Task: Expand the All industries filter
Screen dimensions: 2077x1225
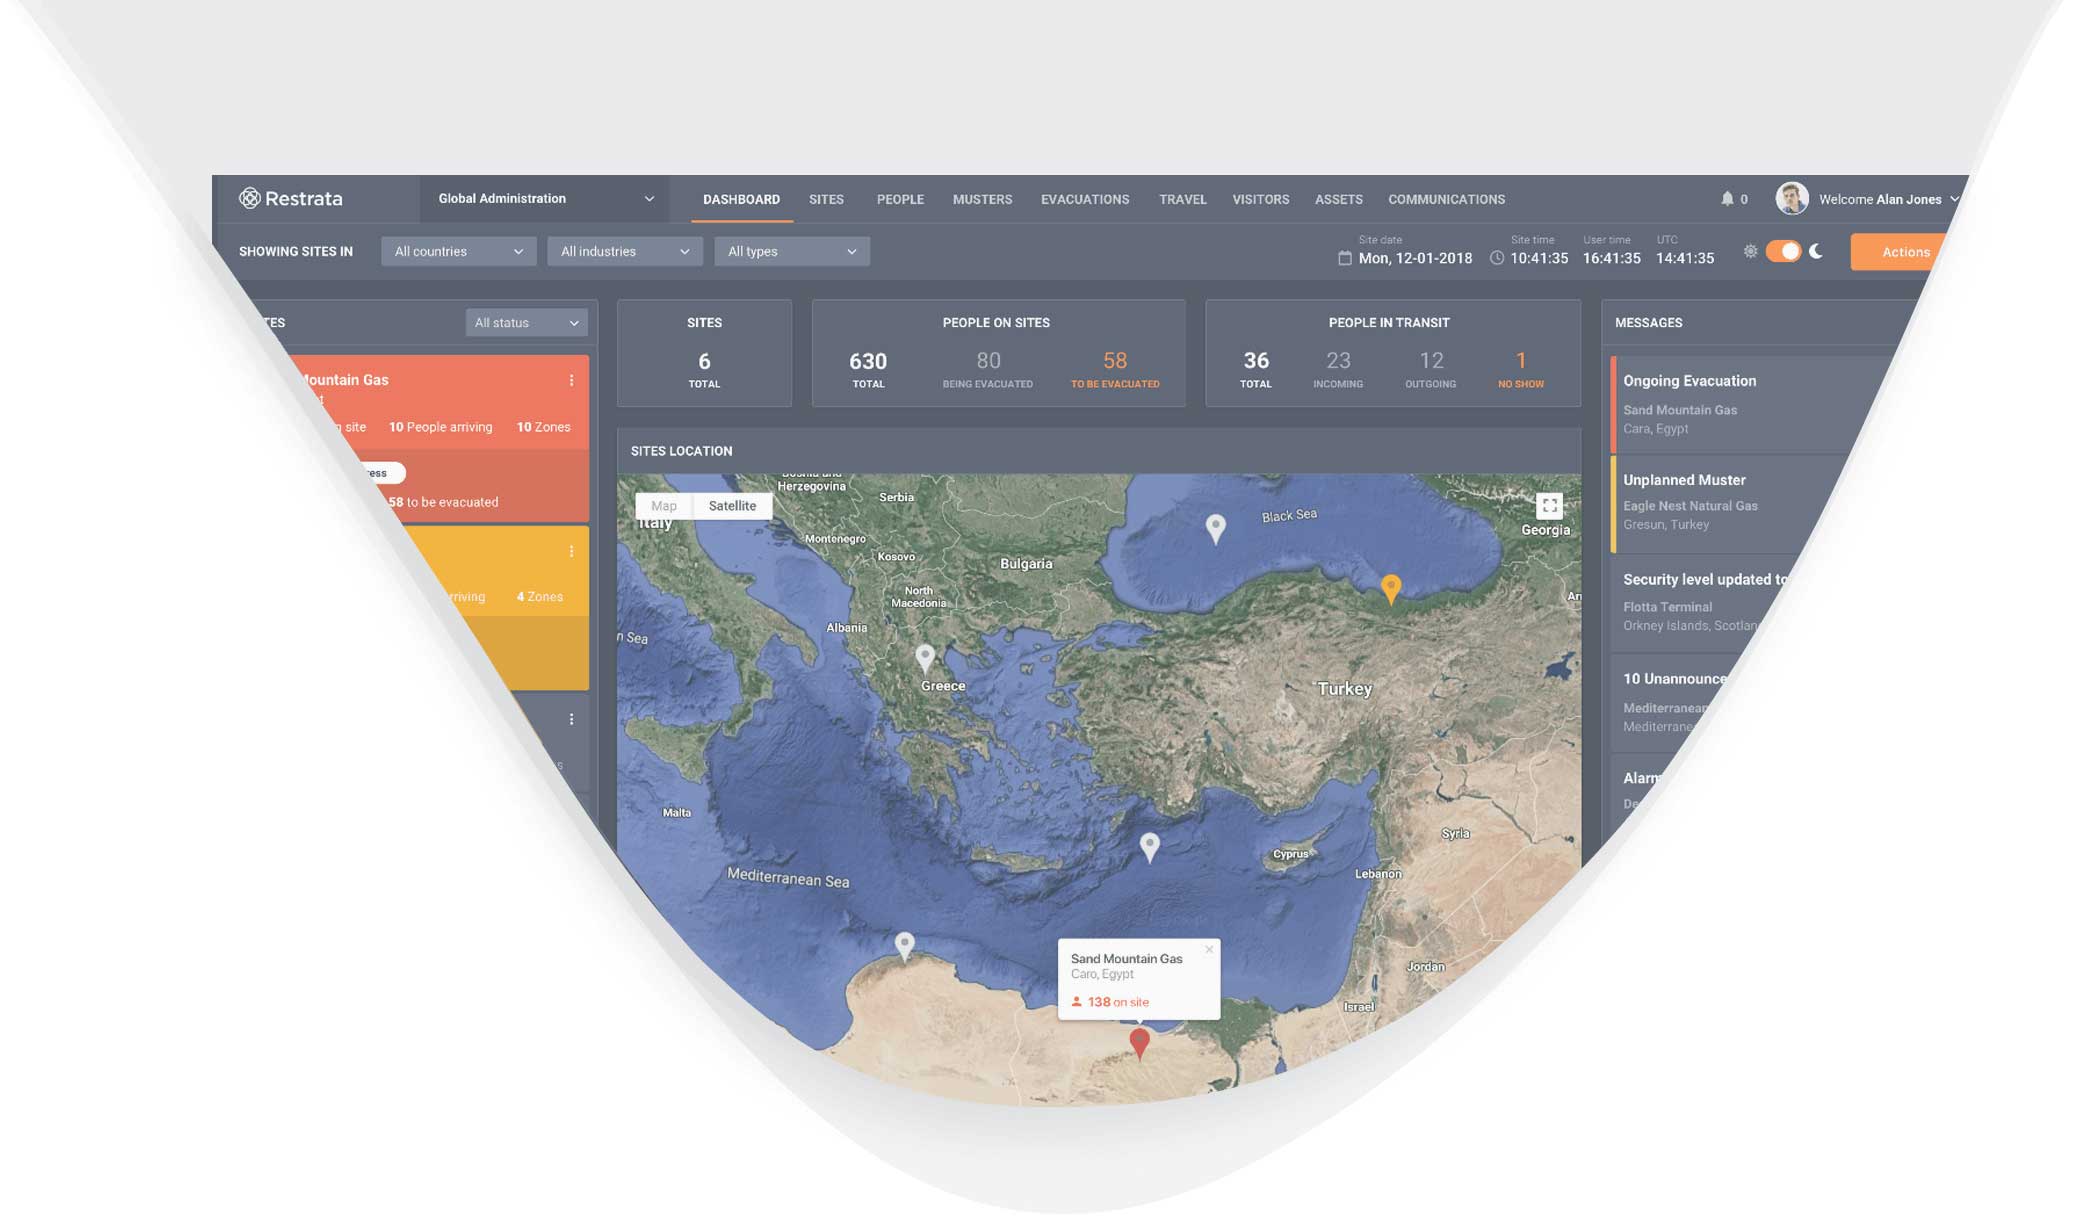Action: point(624,252)
